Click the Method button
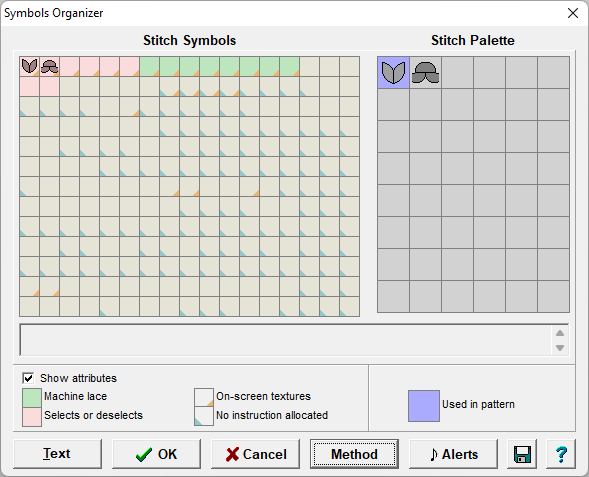The width and height of the screenshot is (589, 477). click(354, 454)
